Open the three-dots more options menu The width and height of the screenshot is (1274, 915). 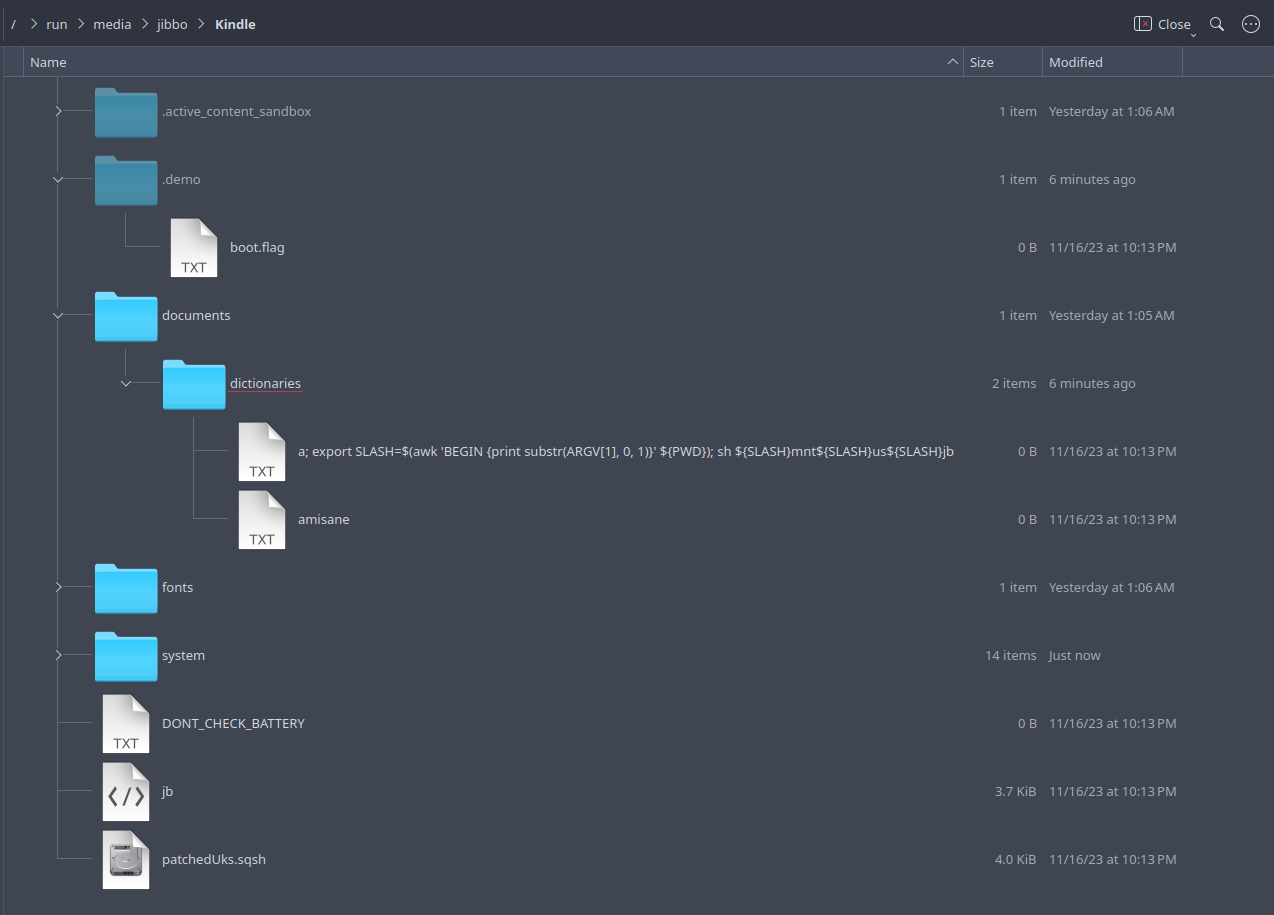(1250, 24)
